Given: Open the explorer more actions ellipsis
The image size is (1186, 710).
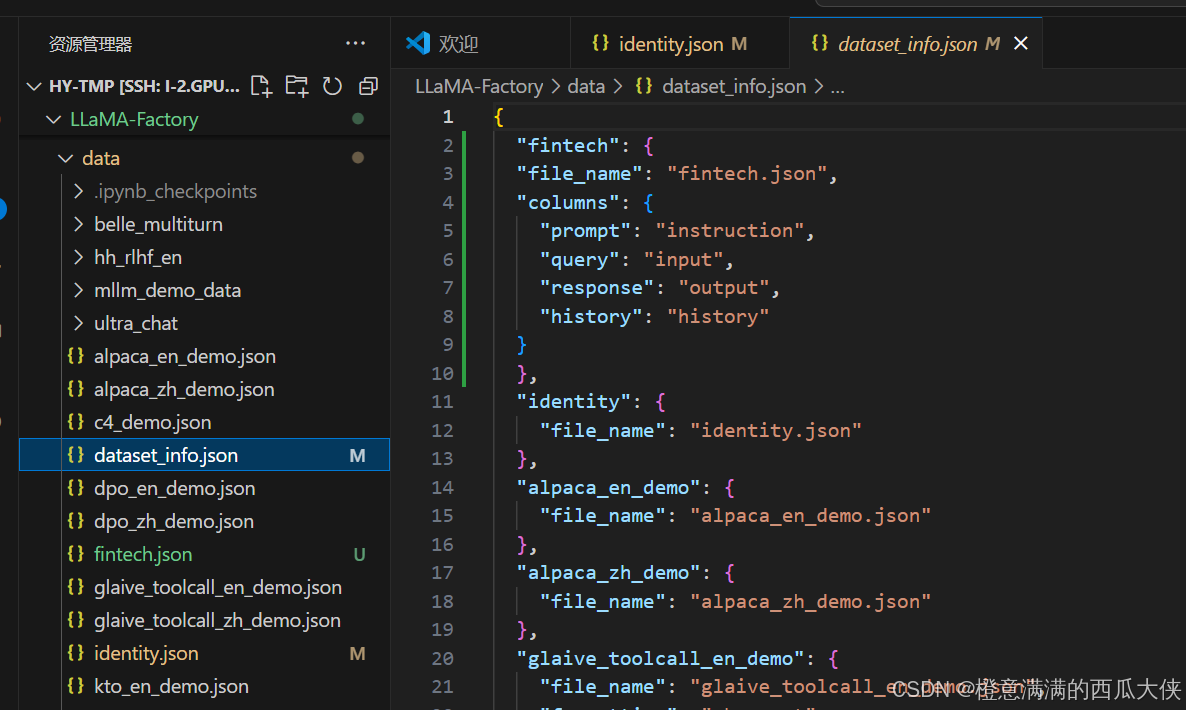Looking at the screenshot, I should 355,43.
